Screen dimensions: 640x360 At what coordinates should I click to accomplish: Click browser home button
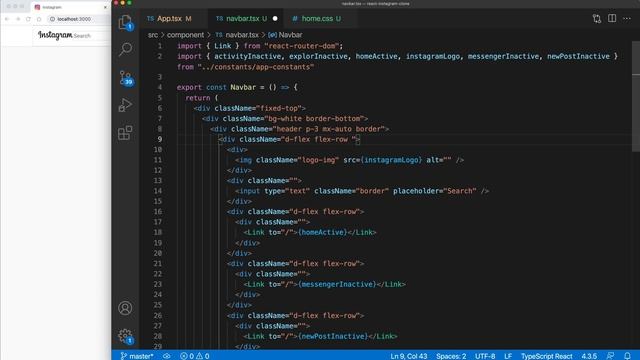[39, 19]
